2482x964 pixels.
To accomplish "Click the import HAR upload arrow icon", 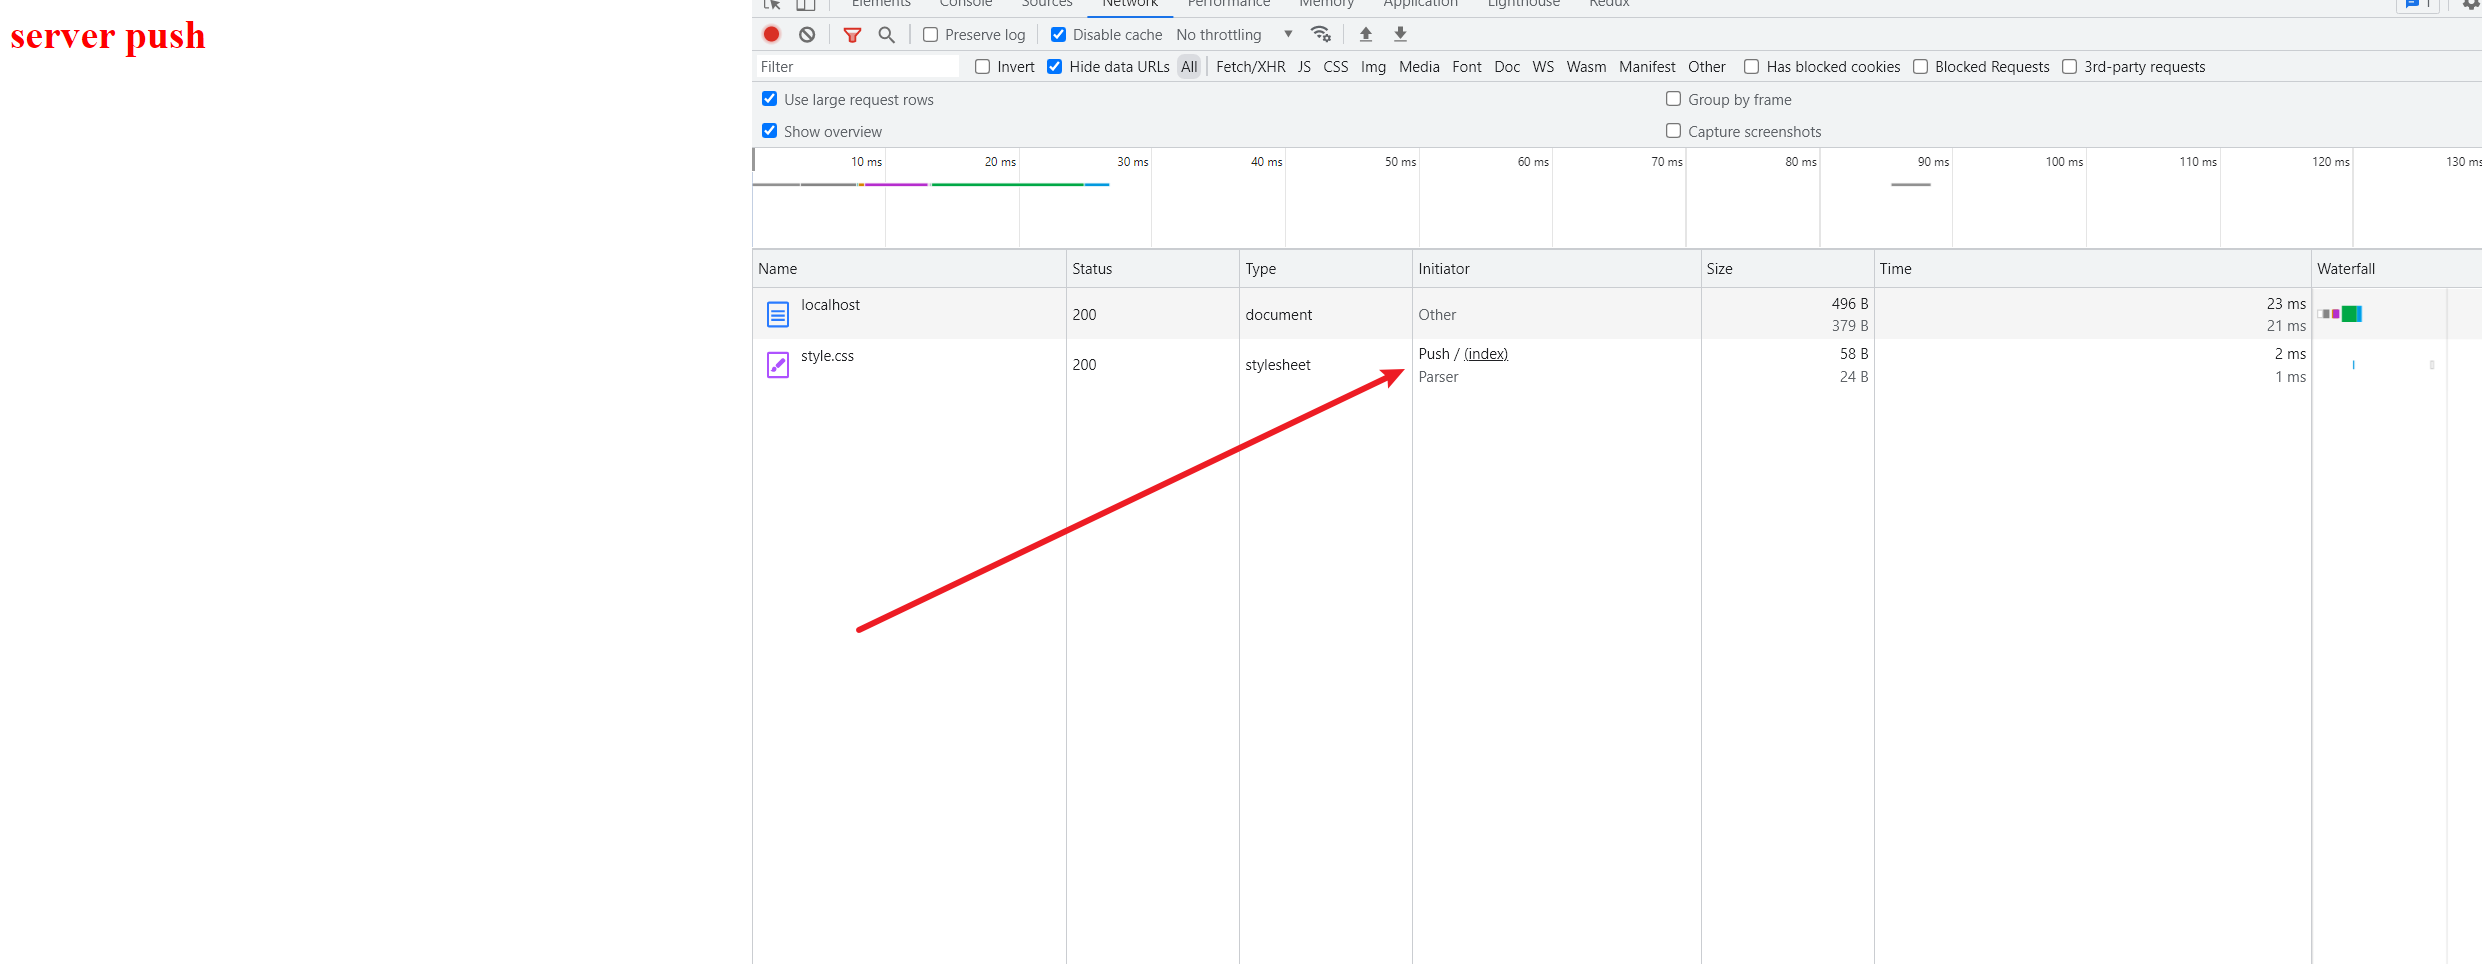I will click(x=1366, y=34).
